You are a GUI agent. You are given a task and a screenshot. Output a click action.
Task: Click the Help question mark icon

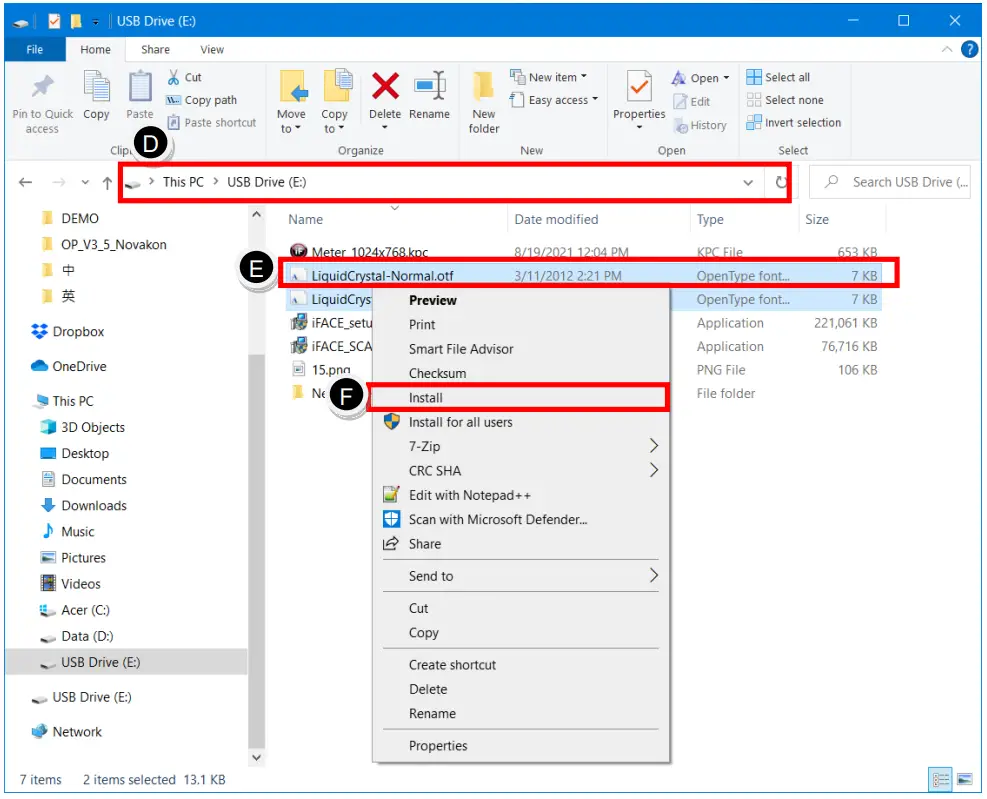click(x=969, y=49)
